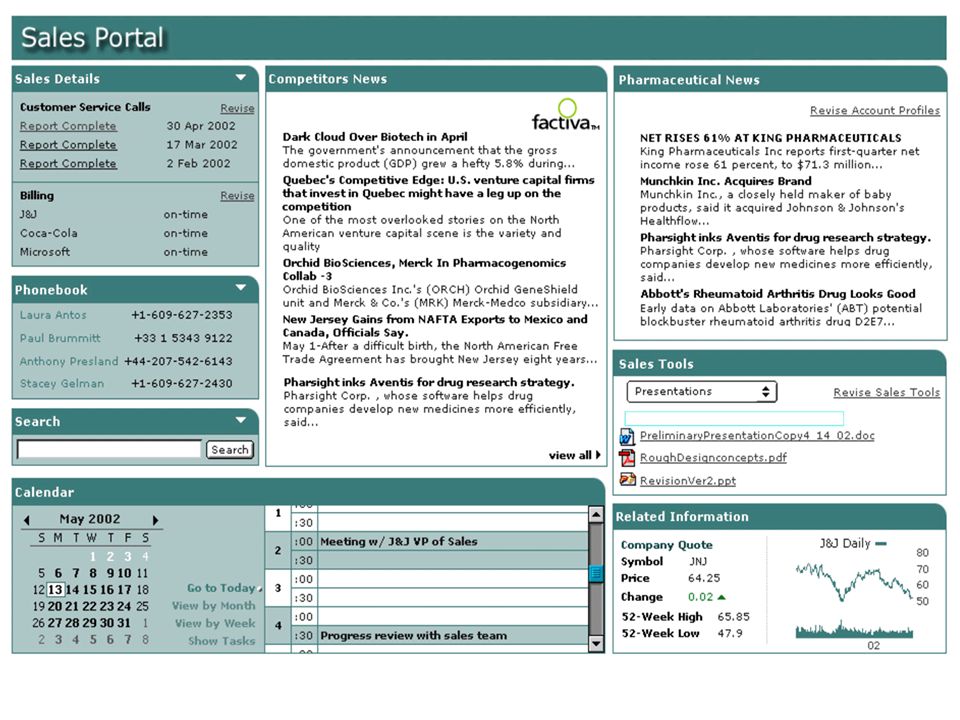Select May 13 in the calendar
Image resolution: width=960 pixels, height=720 pixels.
55,590
